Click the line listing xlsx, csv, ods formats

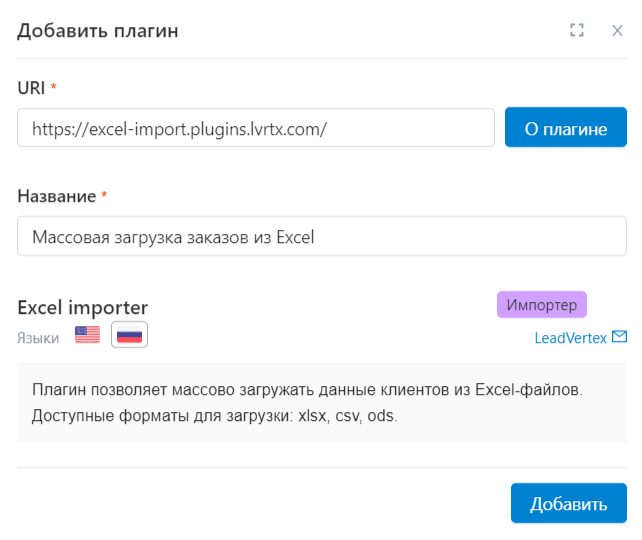click(x=215, y=416)
